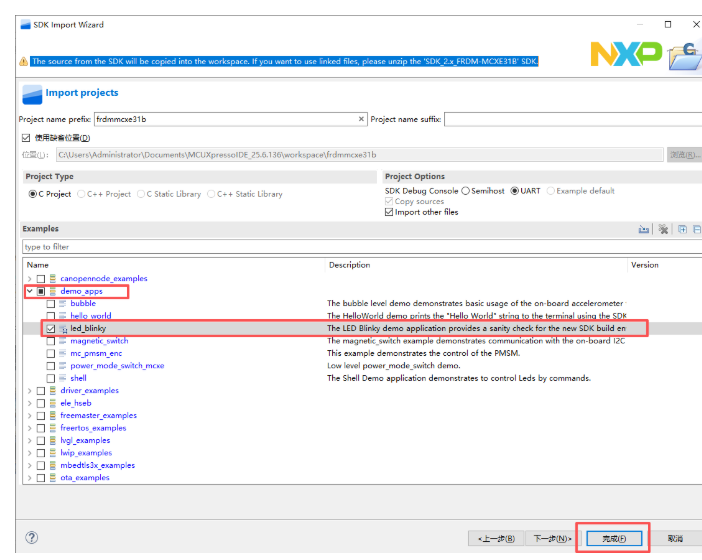Image resolution: width=702 pixels, height=560 pixels.
Task: Click the freertos_examples folder icon
Action: (53, 428)
